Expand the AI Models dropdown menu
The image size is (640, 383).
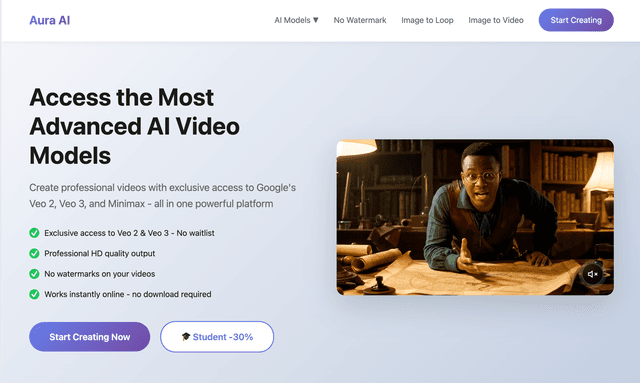click(x=296, y=20)
